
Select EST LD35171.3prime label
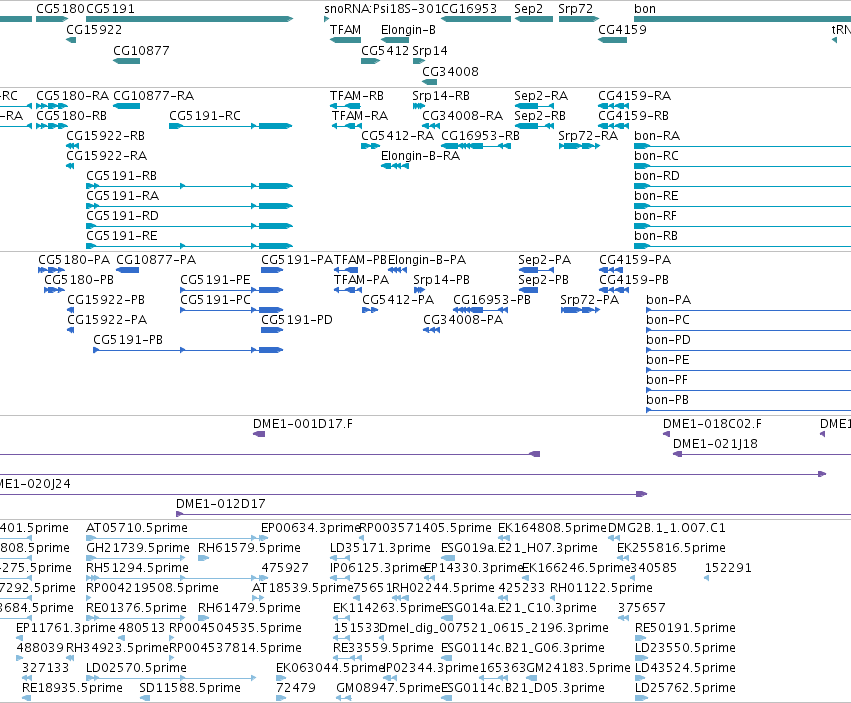pyautogui.click(x=380, y=548)
